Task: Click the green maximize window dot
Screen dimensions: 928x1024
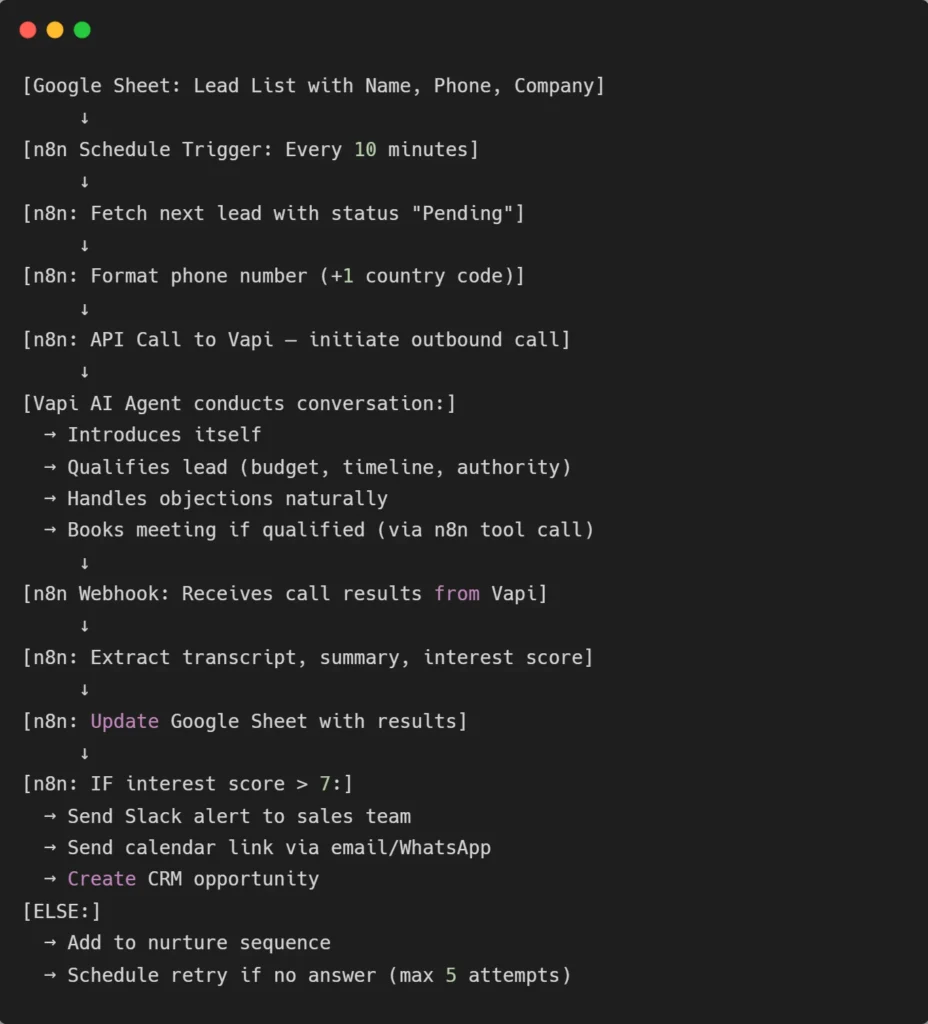Action: (x=82, y=30)
